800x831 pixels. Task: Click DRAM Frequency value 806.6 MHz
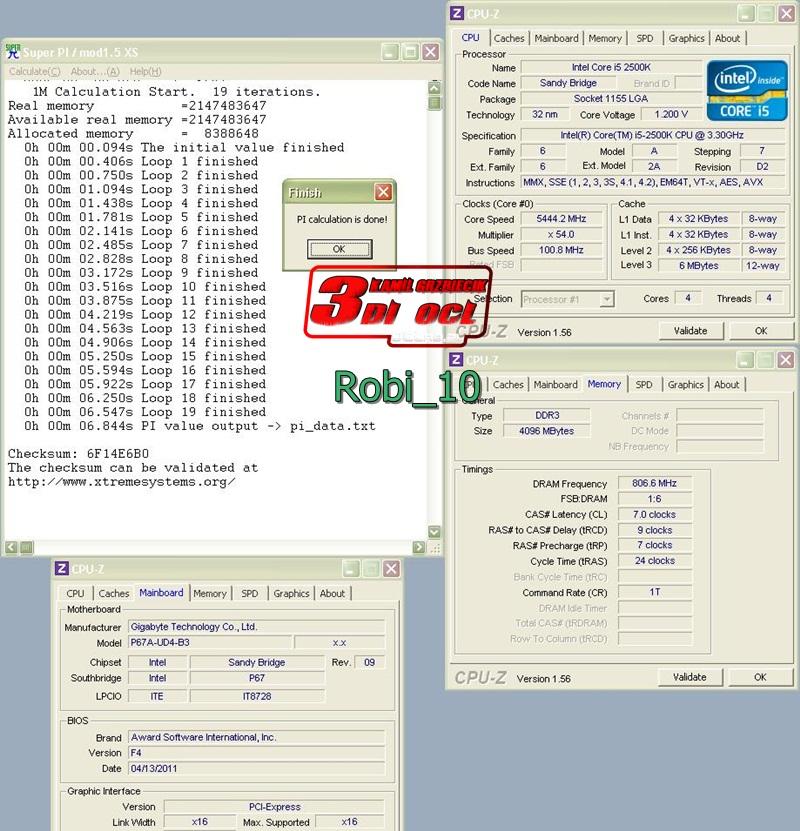654,483
